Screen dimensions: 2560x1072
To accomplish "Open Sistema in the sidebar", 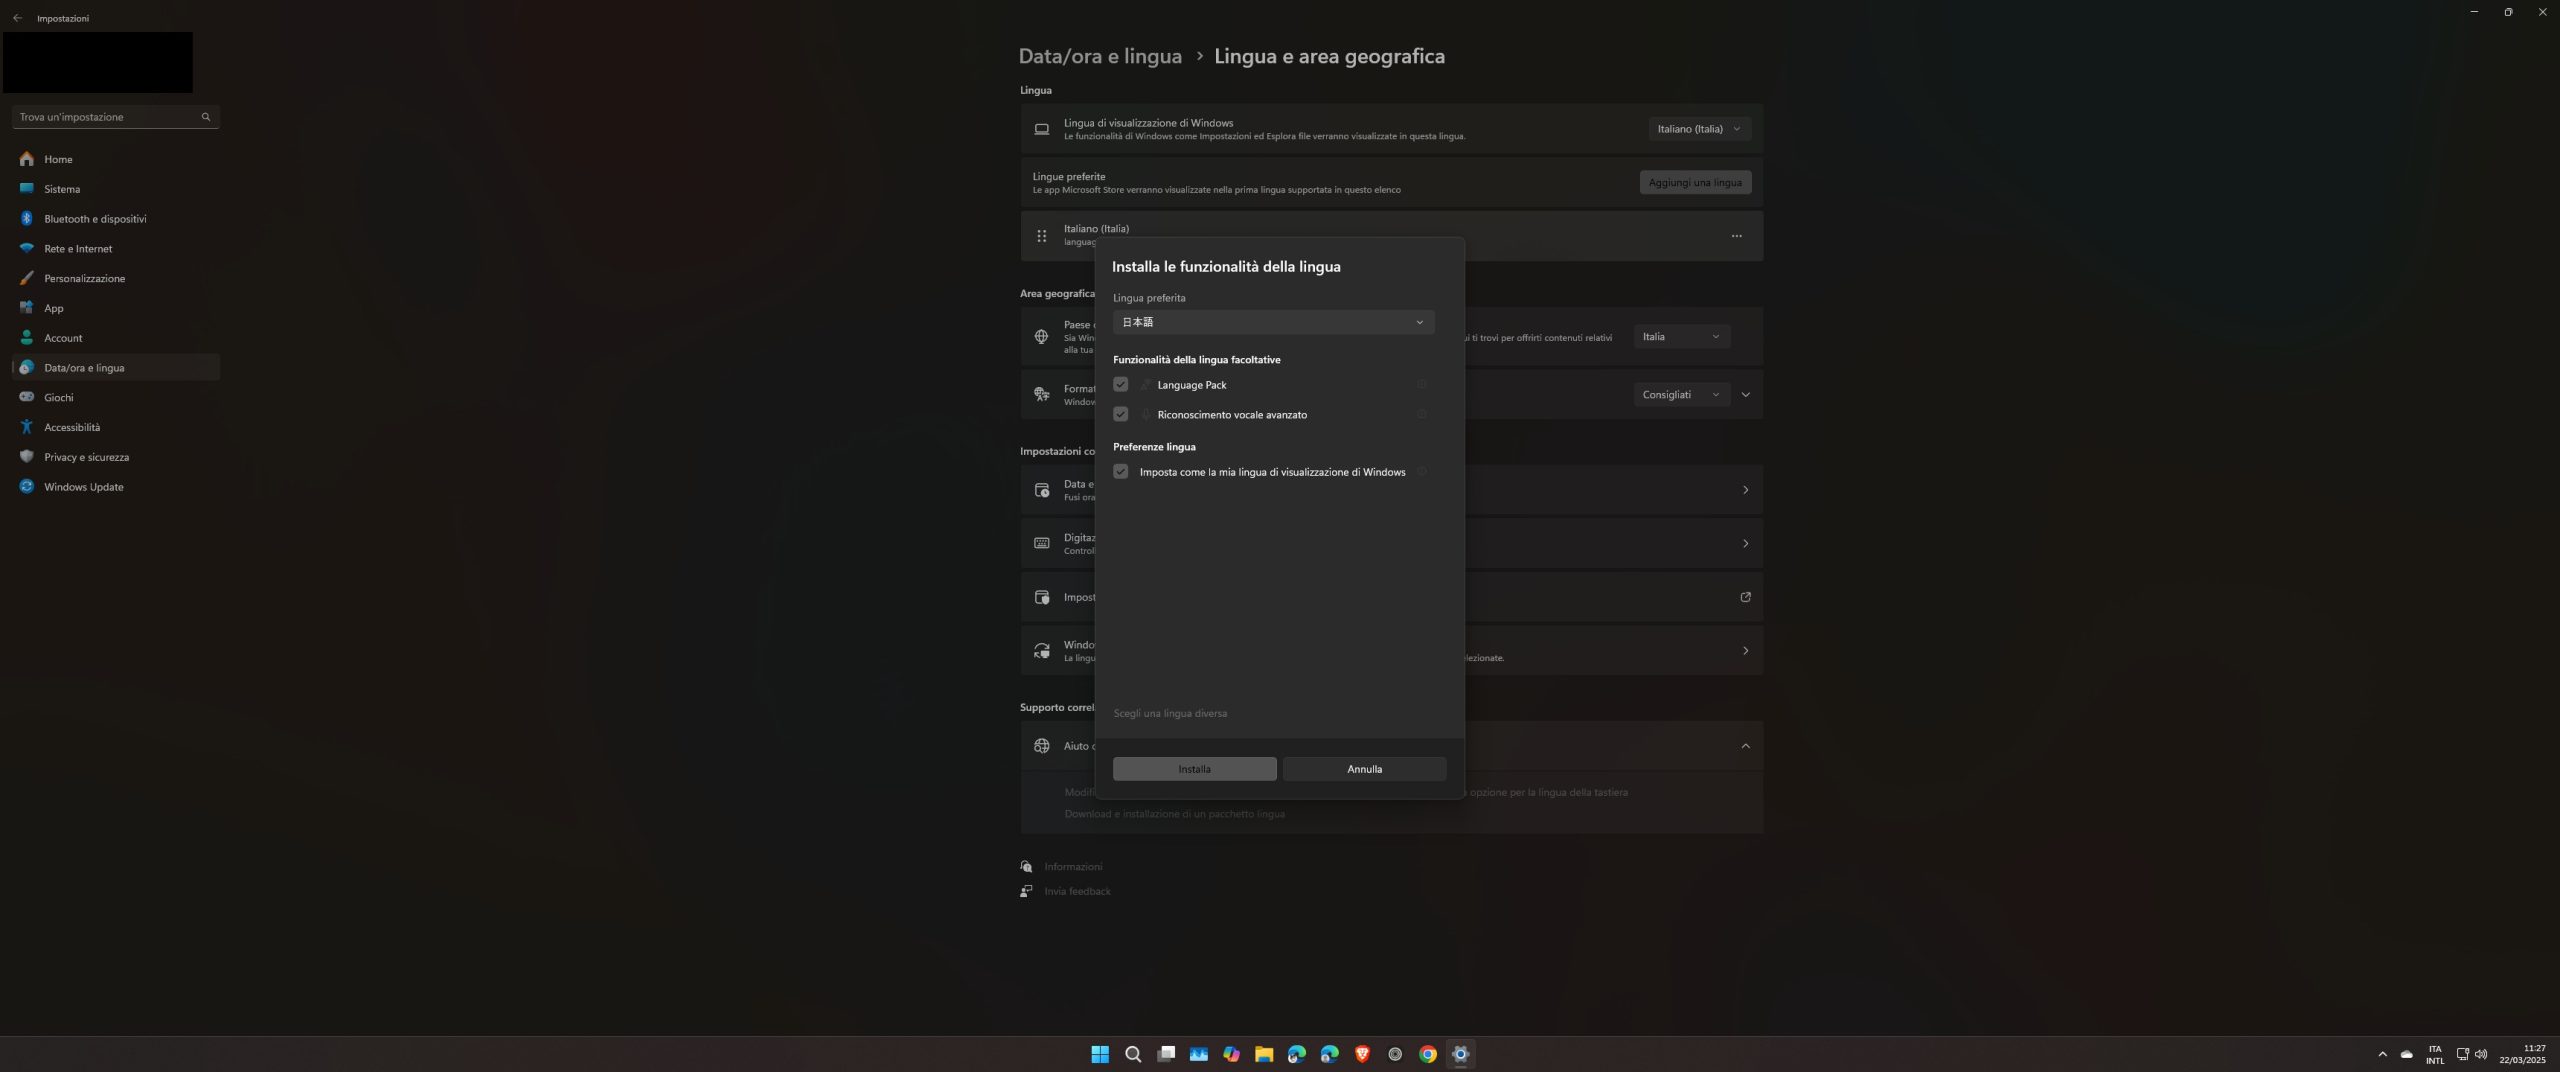I will [116, 189].
